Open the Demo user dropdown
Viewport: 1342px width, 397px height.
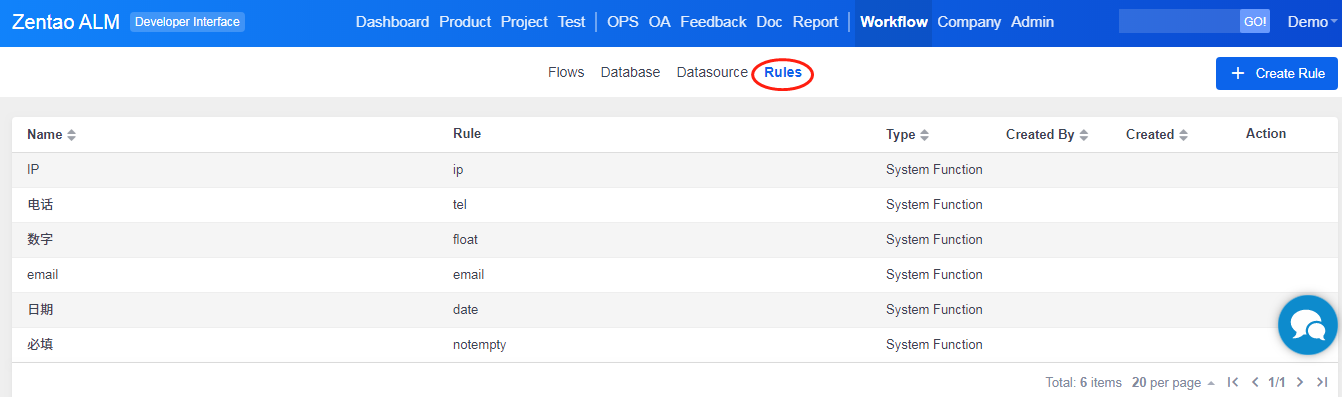click(x=1312, y=22)
